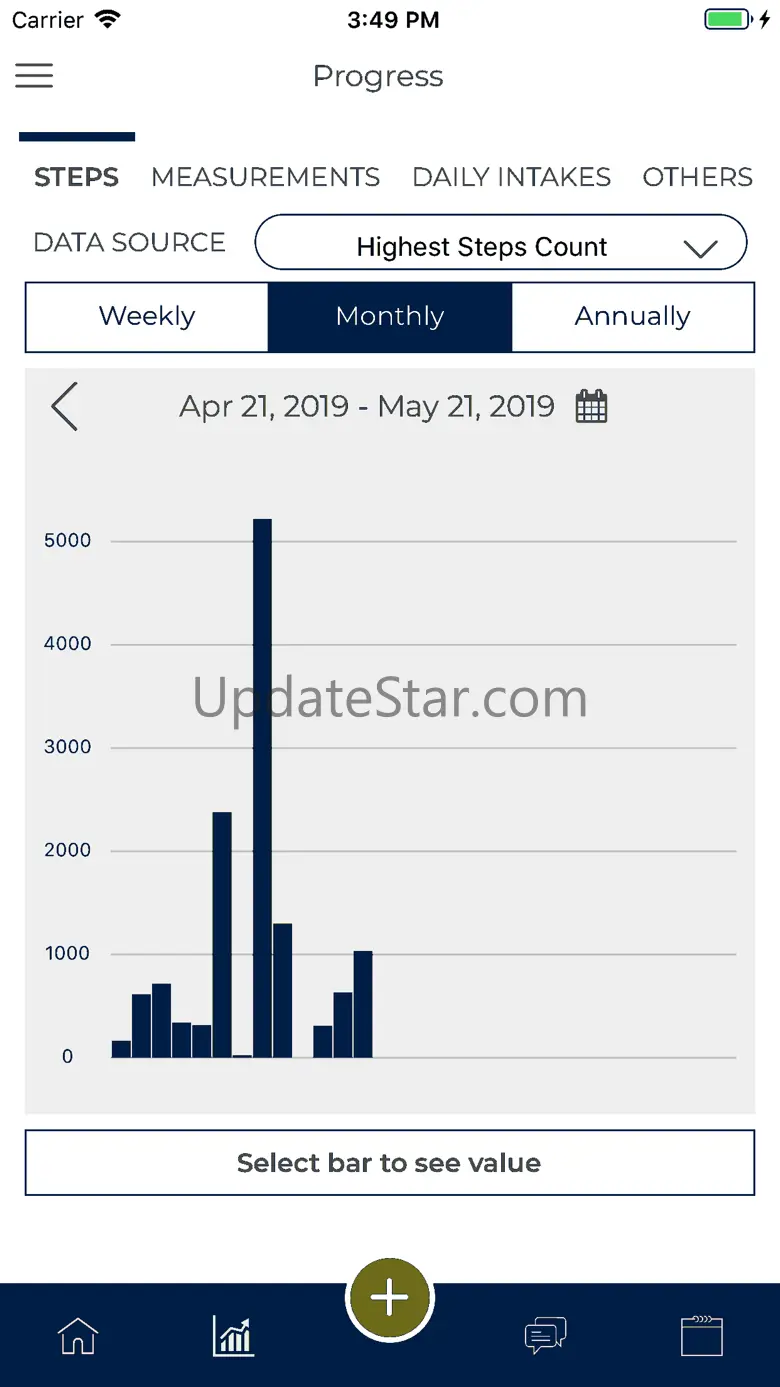Open the hamburger menu
Image resolution: width=780 pixels, height=1387 pixels.
(x=34, y=76)
